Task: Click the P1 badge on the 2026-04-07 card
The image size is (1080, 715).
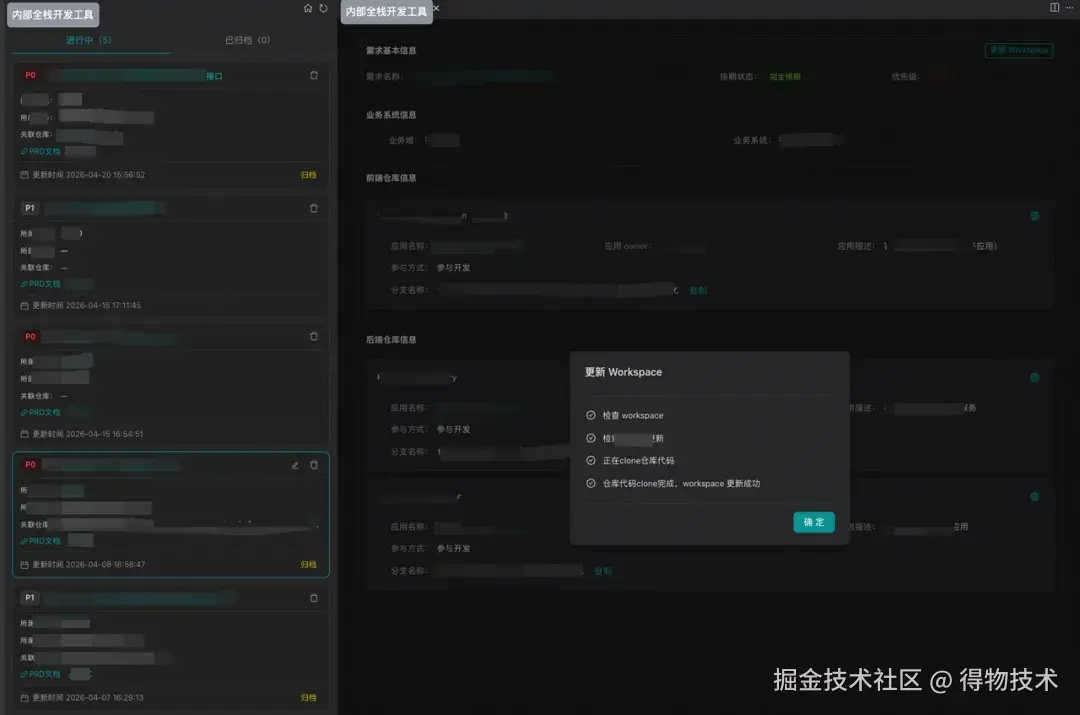Action: (x=30, y=598)
